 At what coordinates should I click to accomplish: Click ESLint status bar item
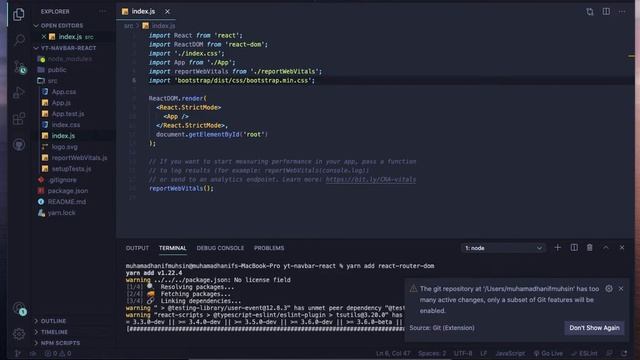tap(584, 353)
